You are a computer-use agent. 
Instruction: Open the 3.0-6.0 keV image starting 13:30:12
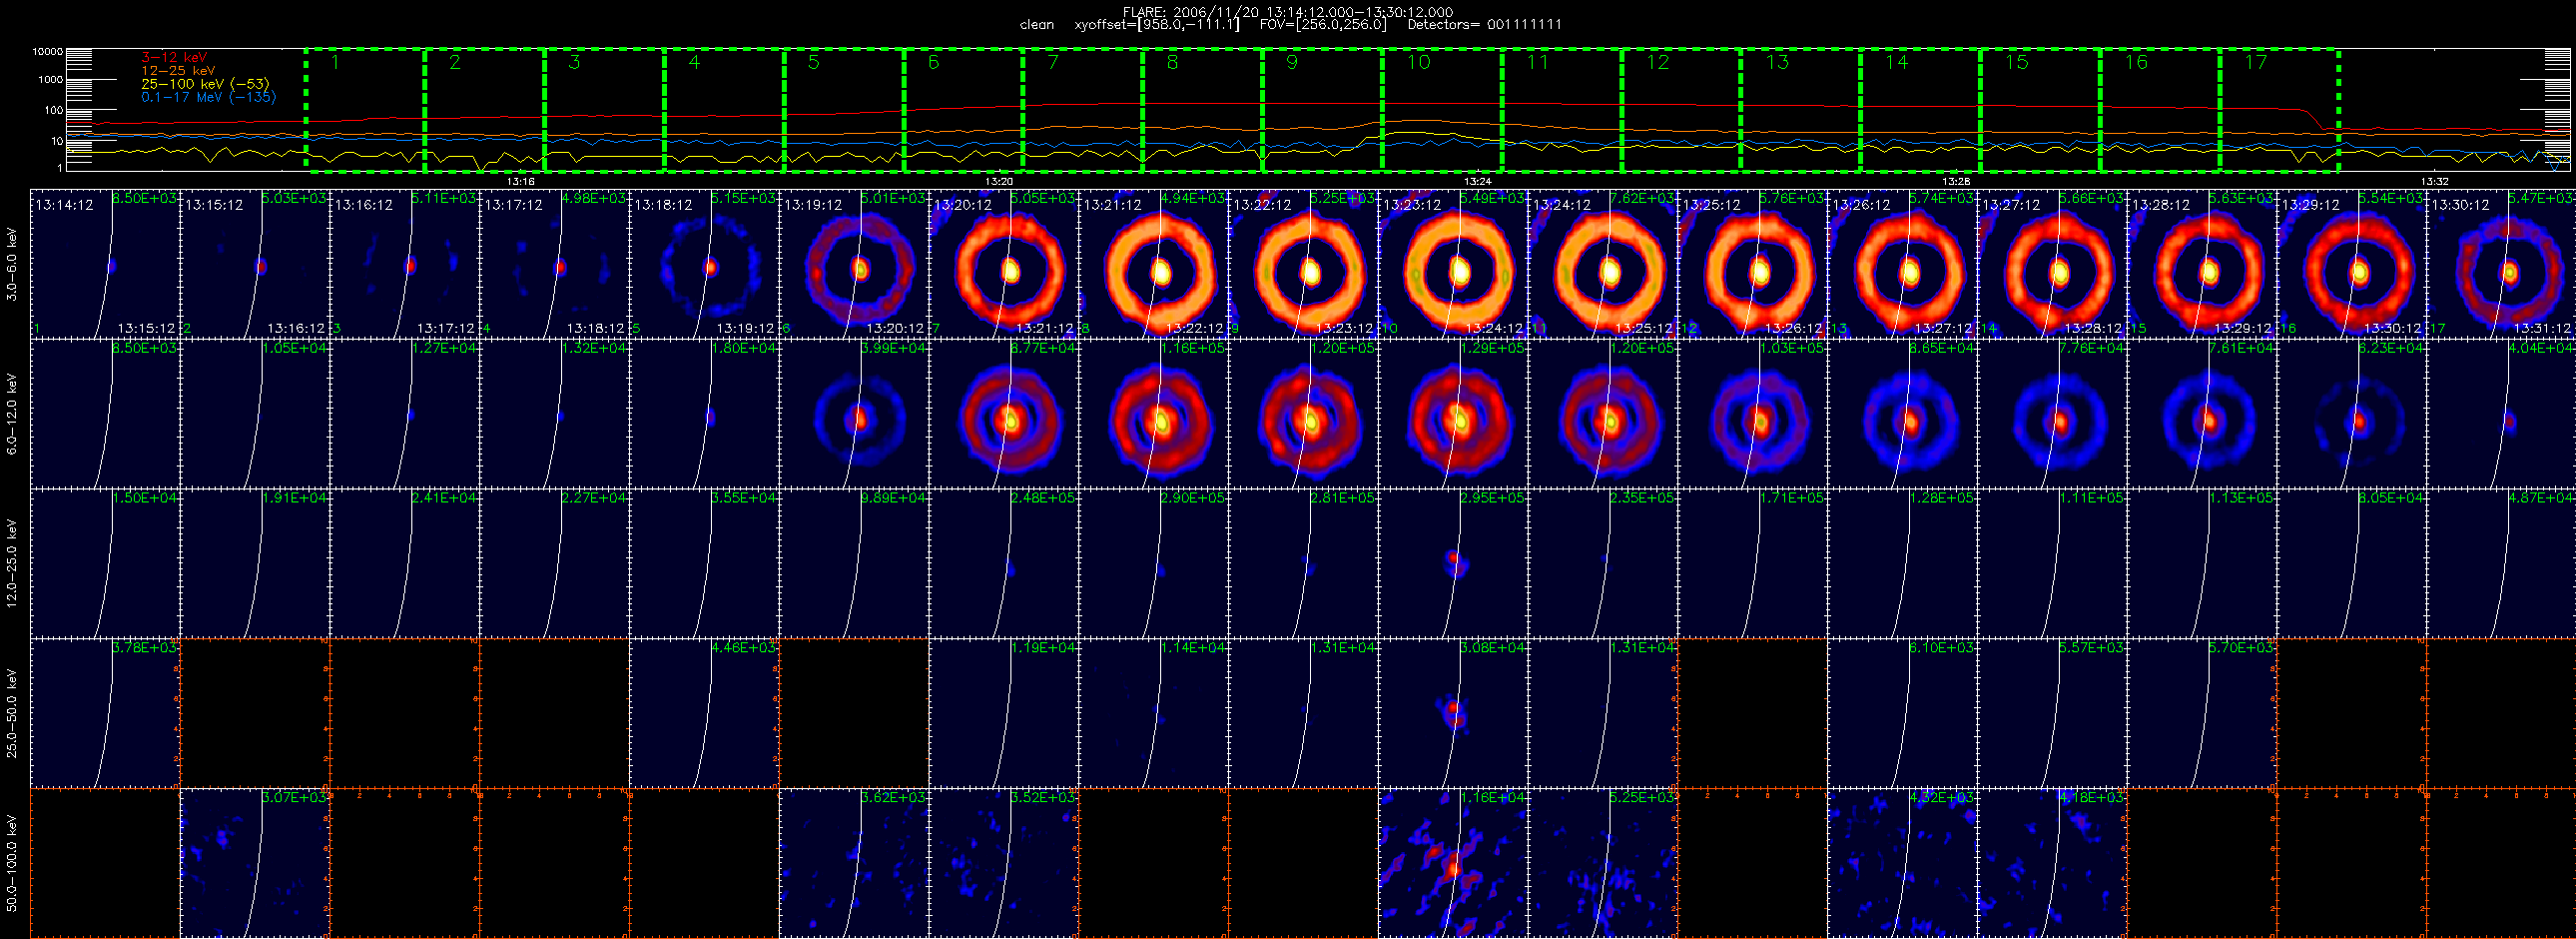tap(2501, 264)
